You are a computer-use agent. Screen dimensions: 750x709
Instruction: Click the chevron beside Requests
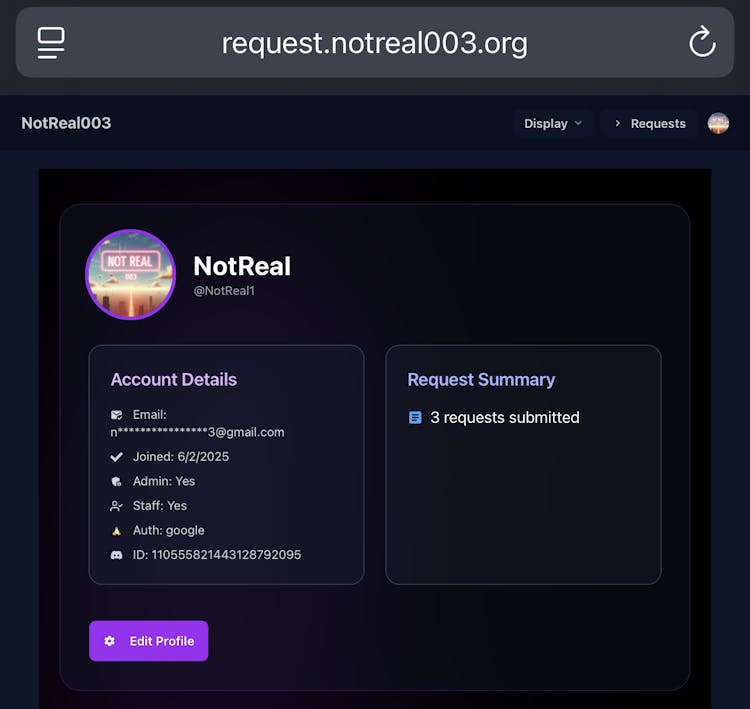click(x=618, y=123)
